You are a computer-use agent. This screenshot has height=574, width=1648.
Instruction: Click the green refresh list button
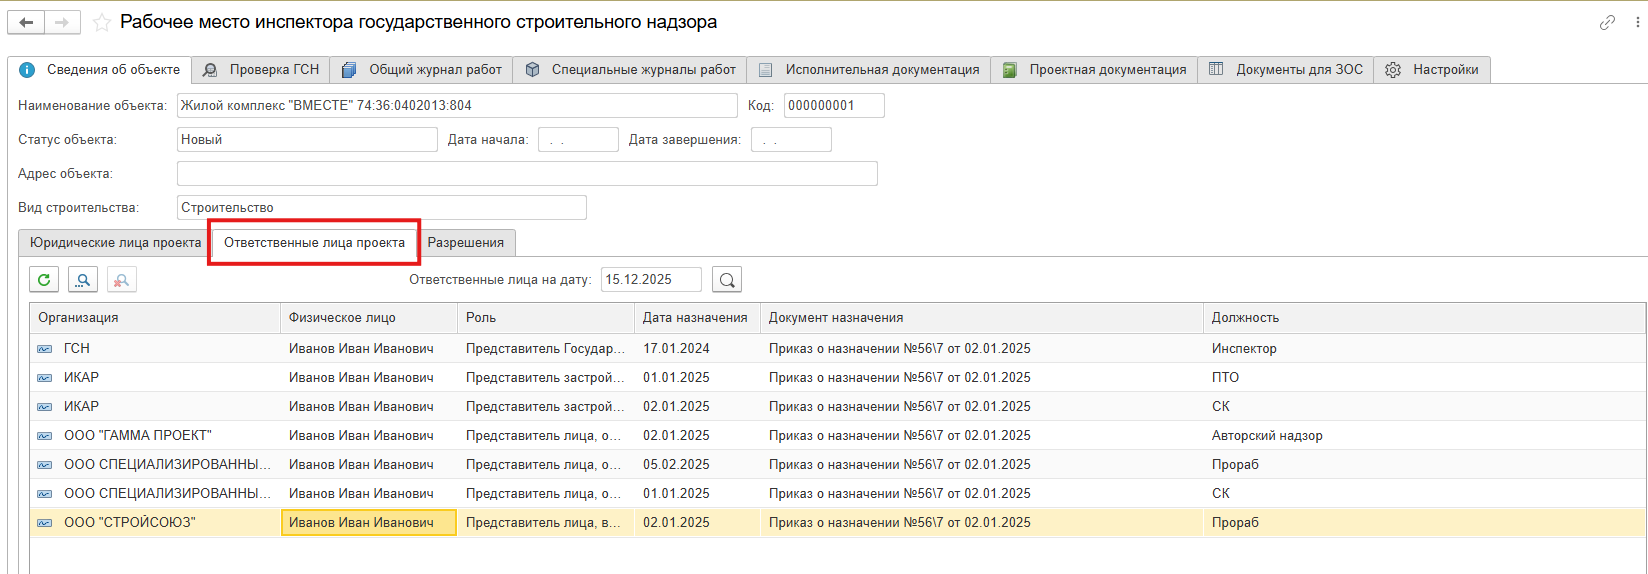pyautogui.click(x=44, y=280)
